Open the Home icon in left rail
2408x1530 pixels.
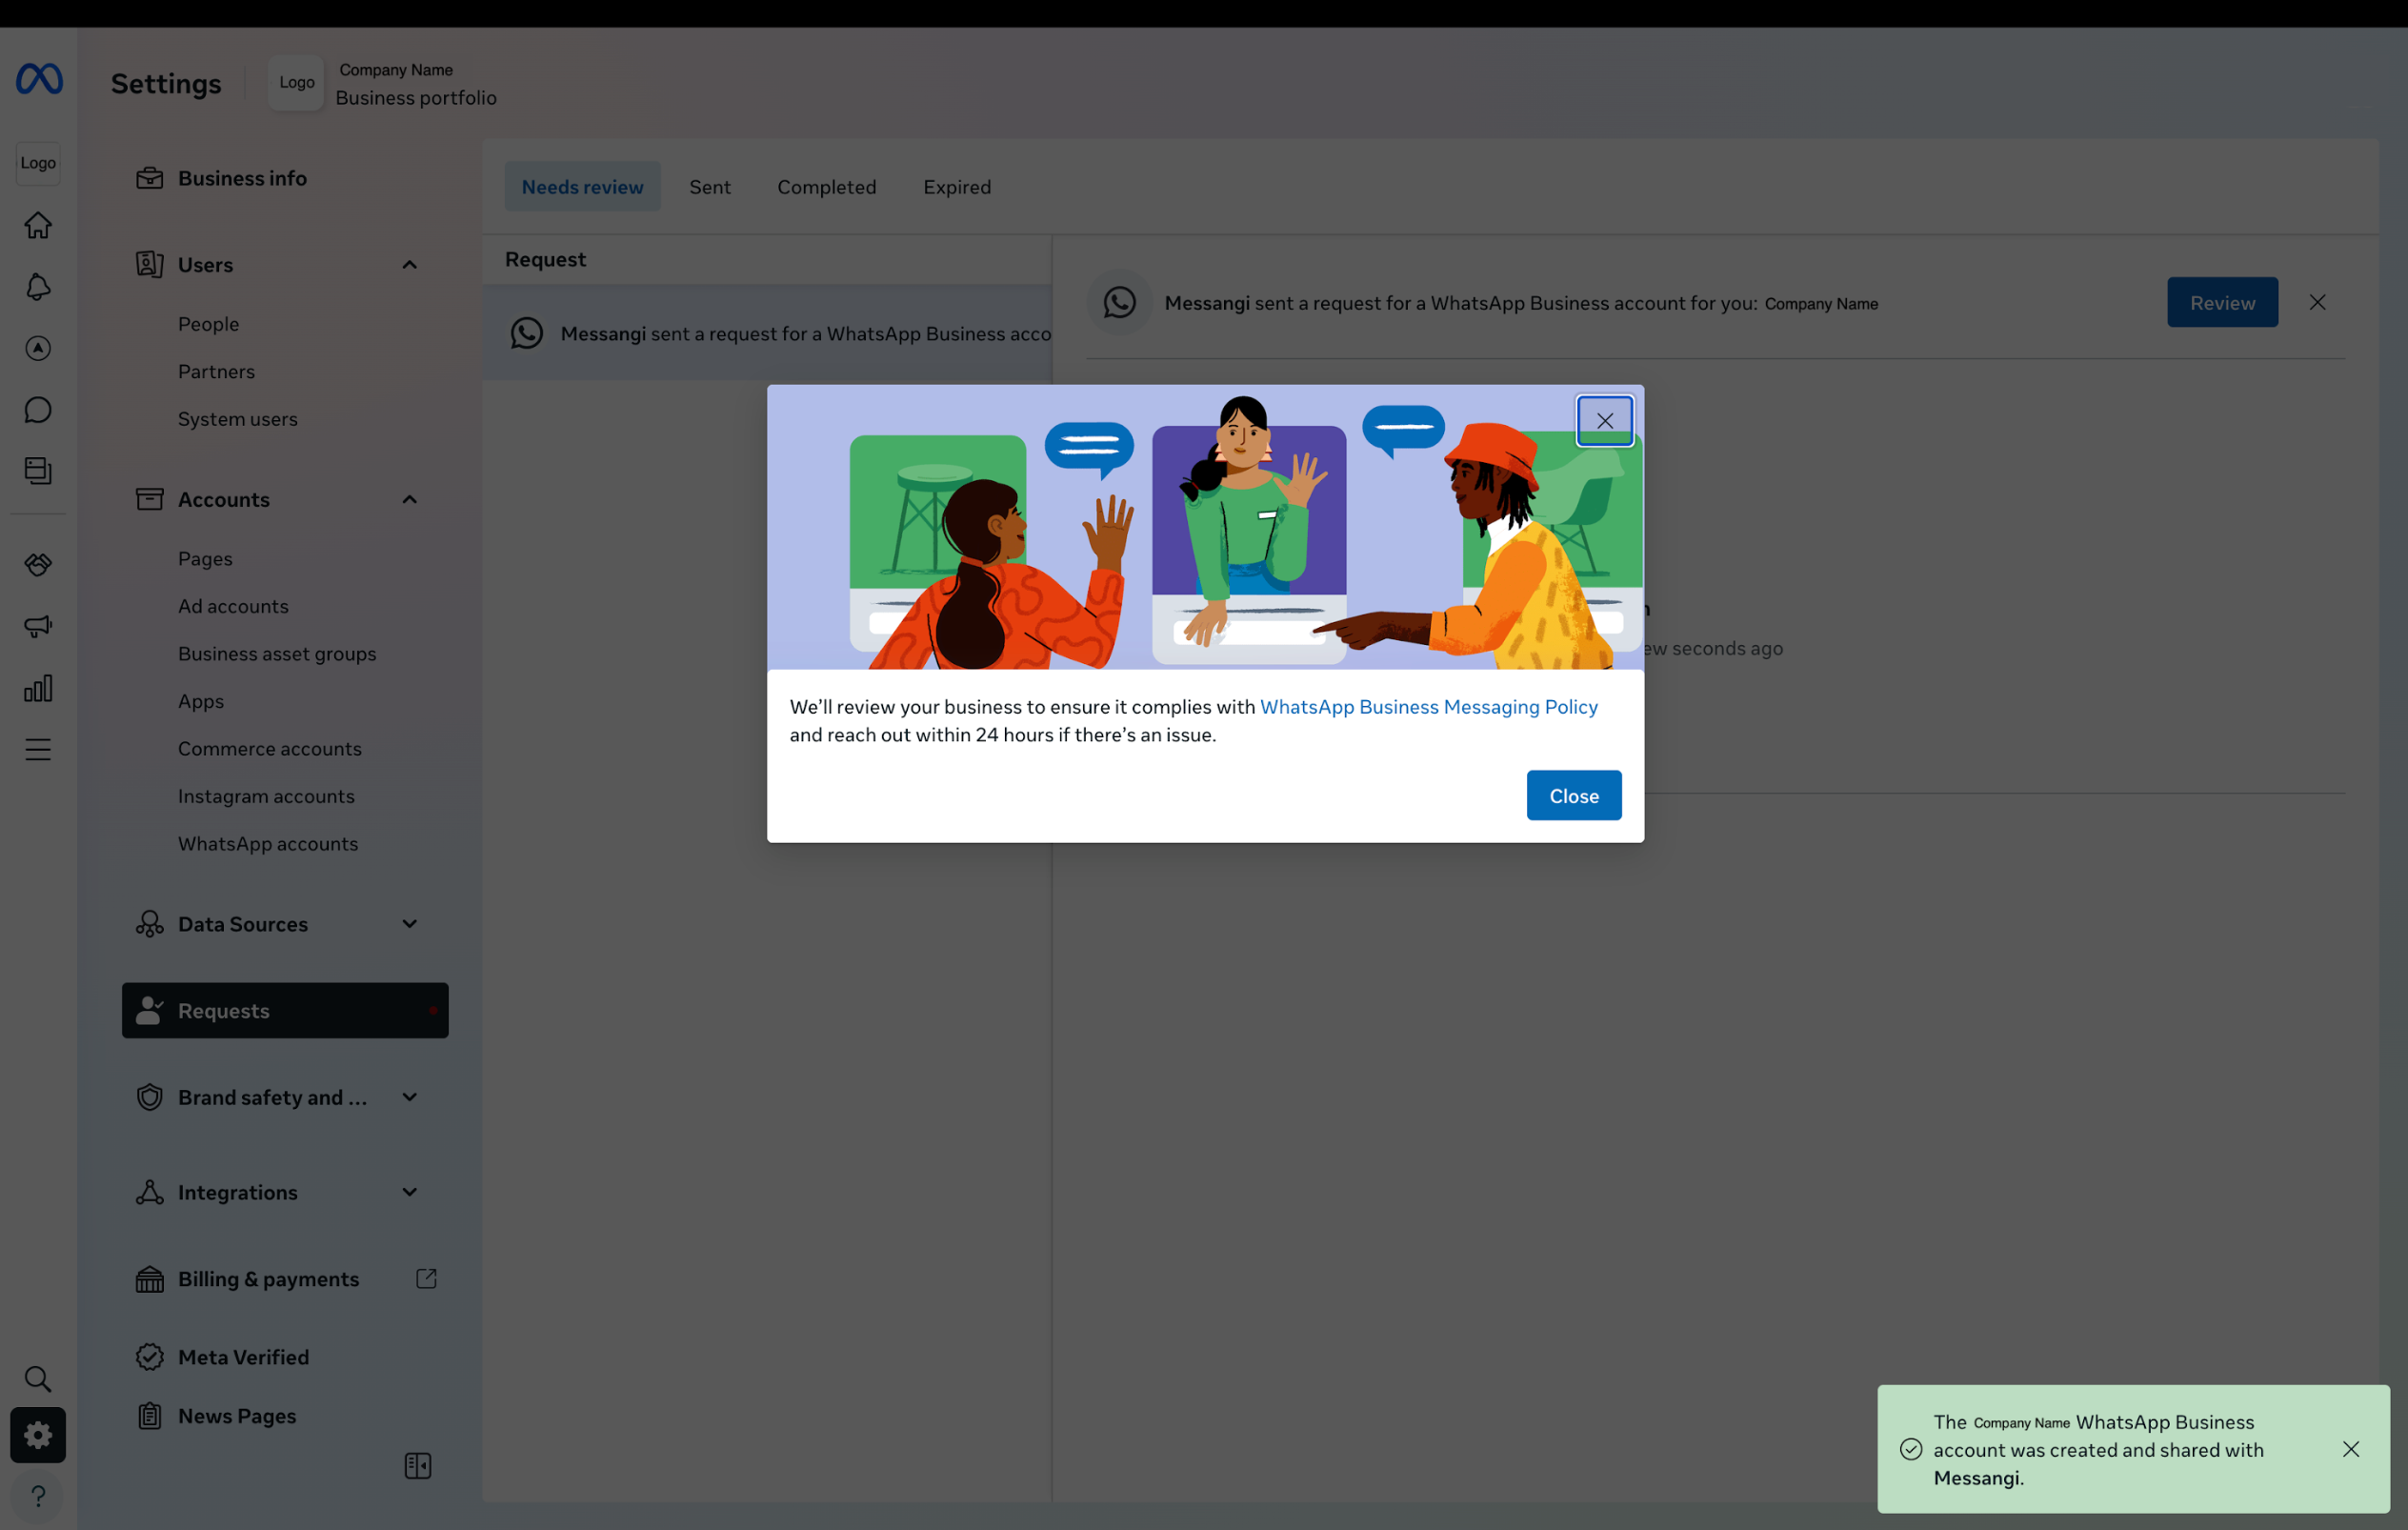click(x=38, y=226)
